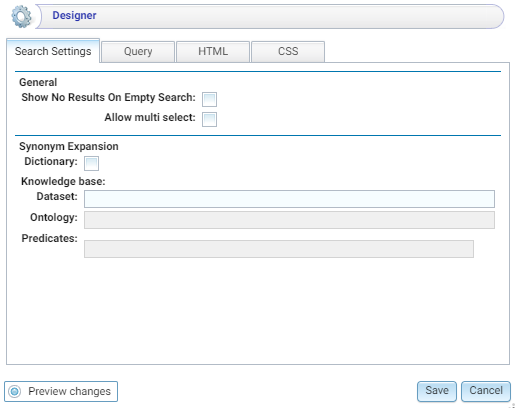Open the Predicates field
Viewport: 516px width, 408px height.
(279, 249)
